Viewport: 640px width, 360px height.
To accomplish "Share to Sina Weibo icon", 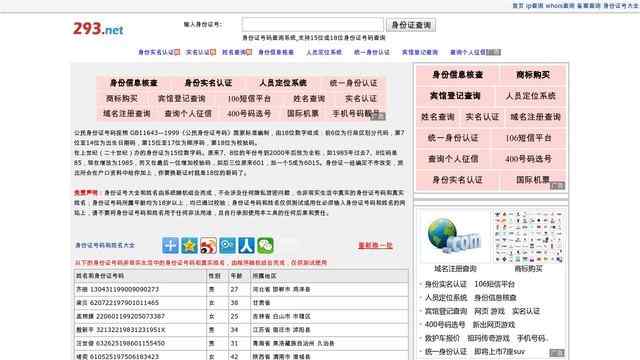I will (x=208, y=245).
